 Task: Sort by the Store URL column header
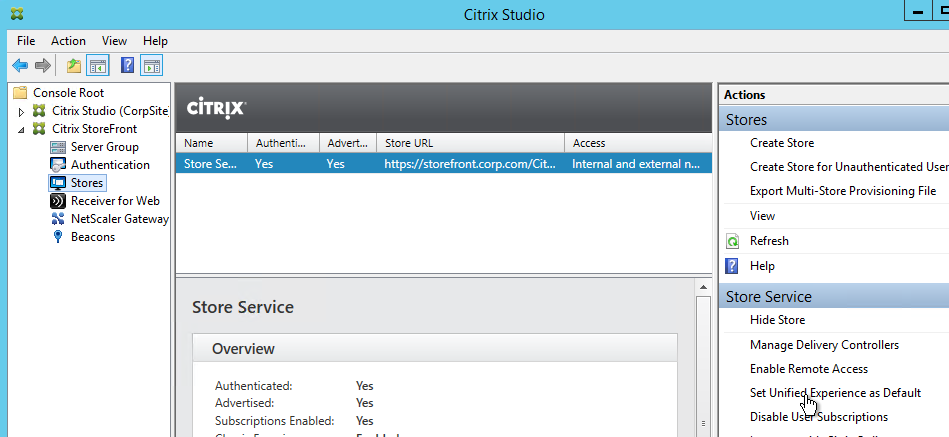470,143
